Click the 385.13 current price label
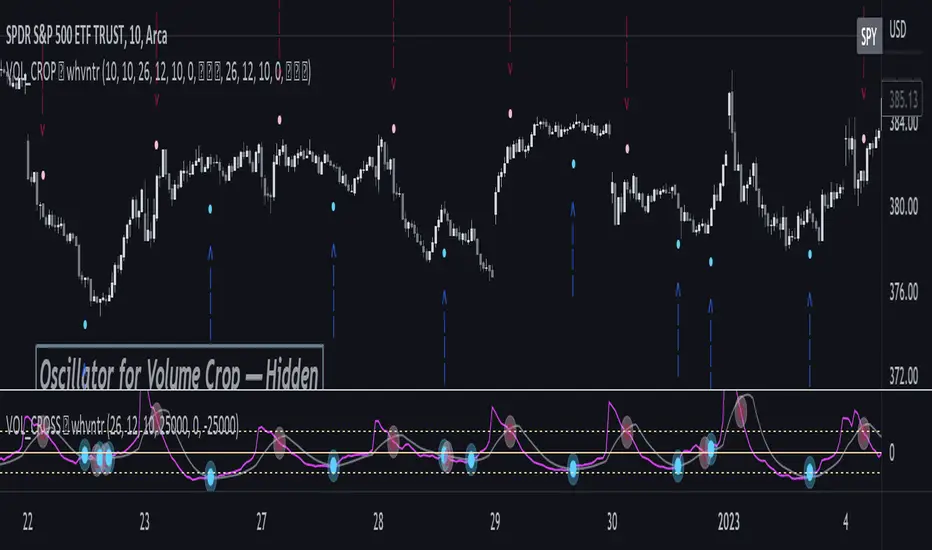This screenshot has width=932, height=550. pyautogui.click(x=902, y=100)
